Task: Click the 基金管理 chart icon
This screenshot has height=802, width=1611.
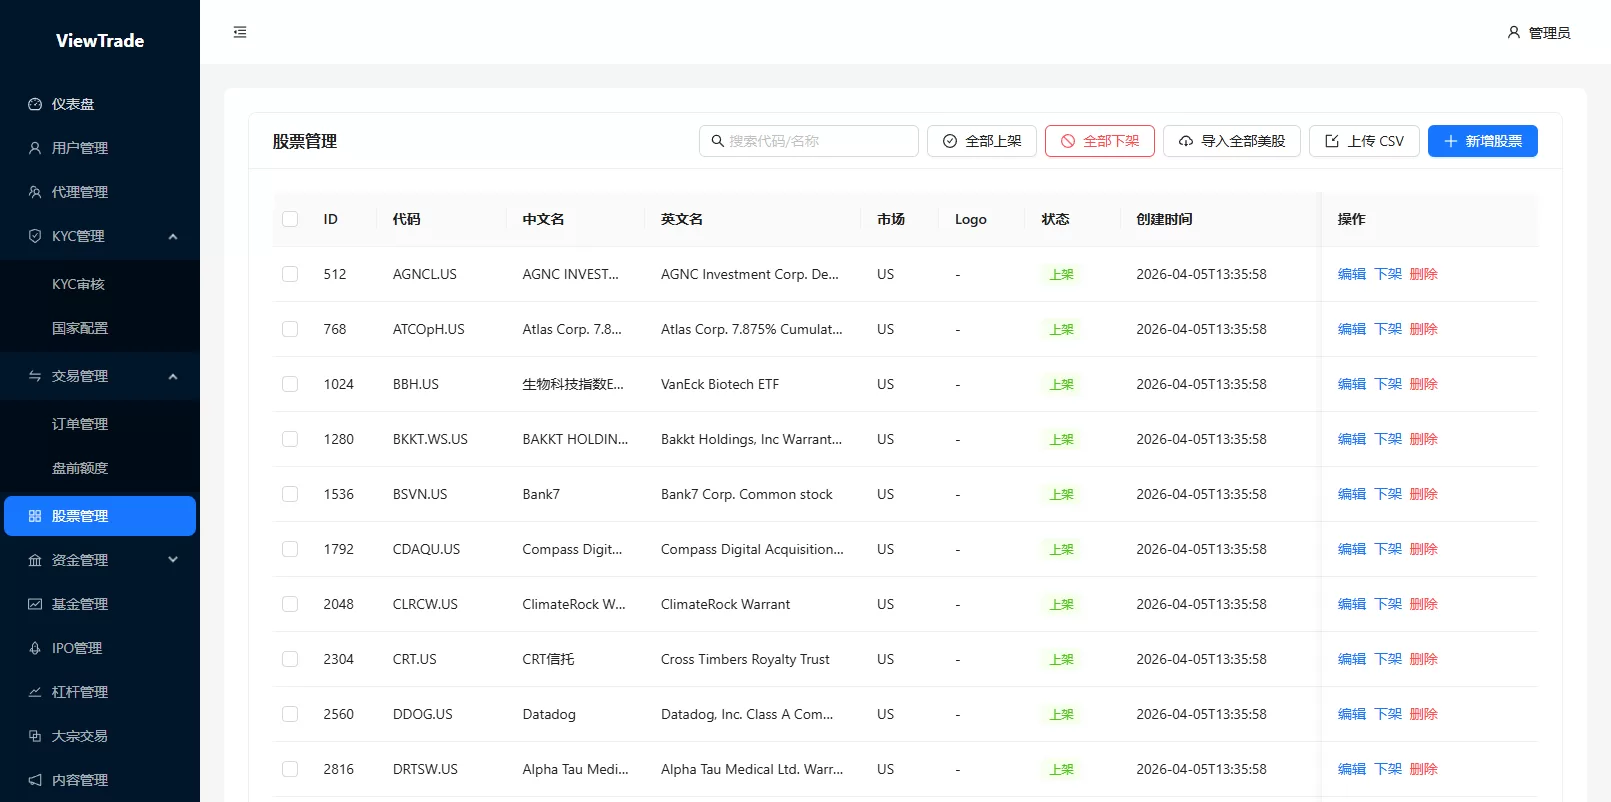Action: pos(35,604)
